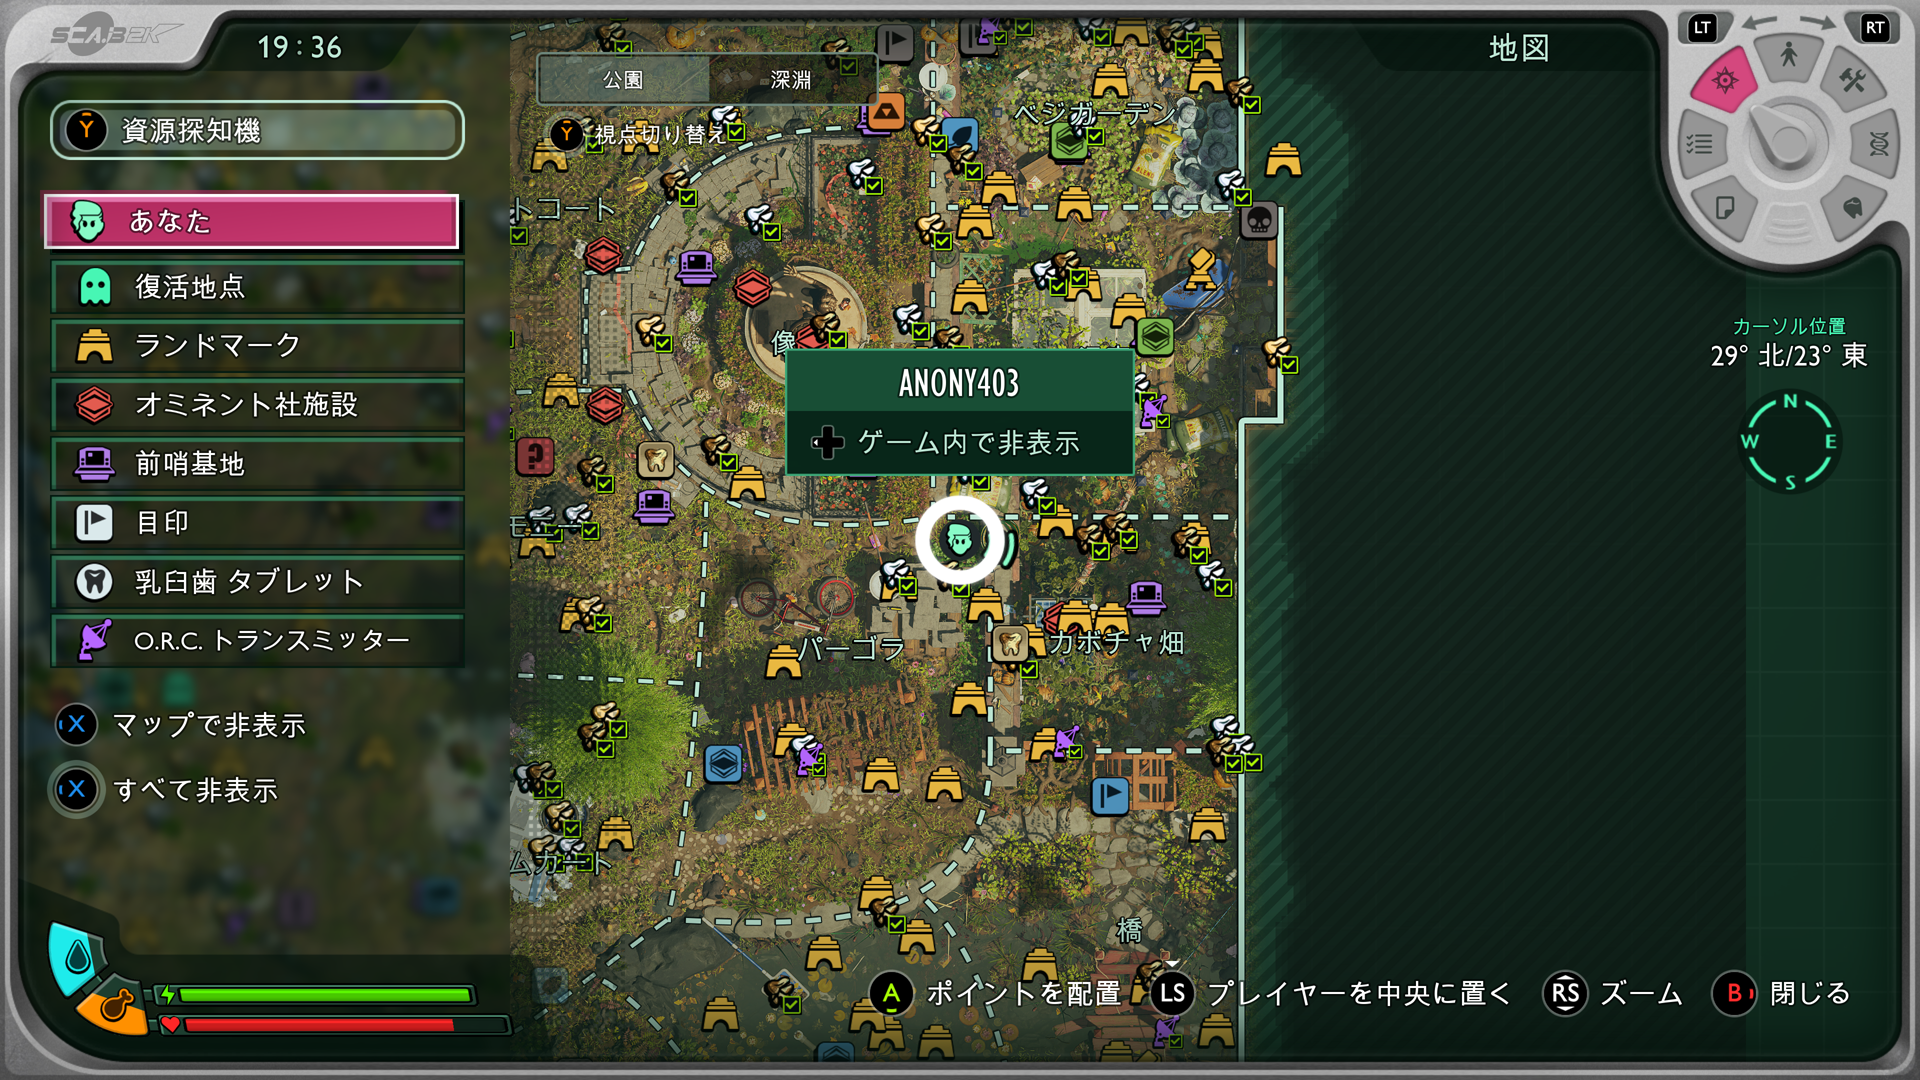1920x1080 pixels.
Task: Open the milk molar tooth icon on the radial menu
Action: (x=1852, y=208)
